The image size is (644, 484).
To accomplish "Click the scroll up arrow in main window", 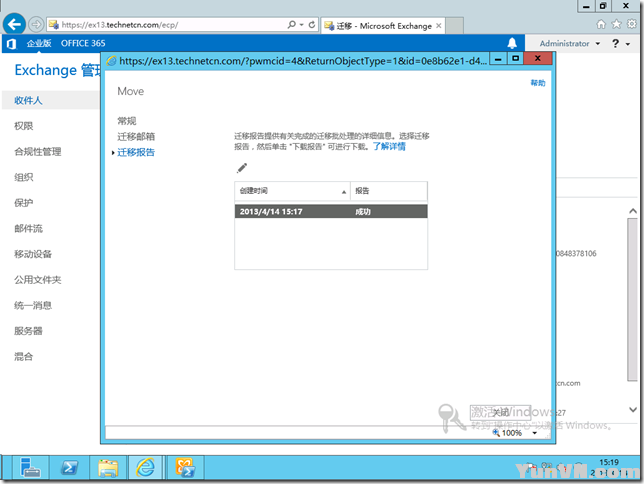I will coord(633,211).
